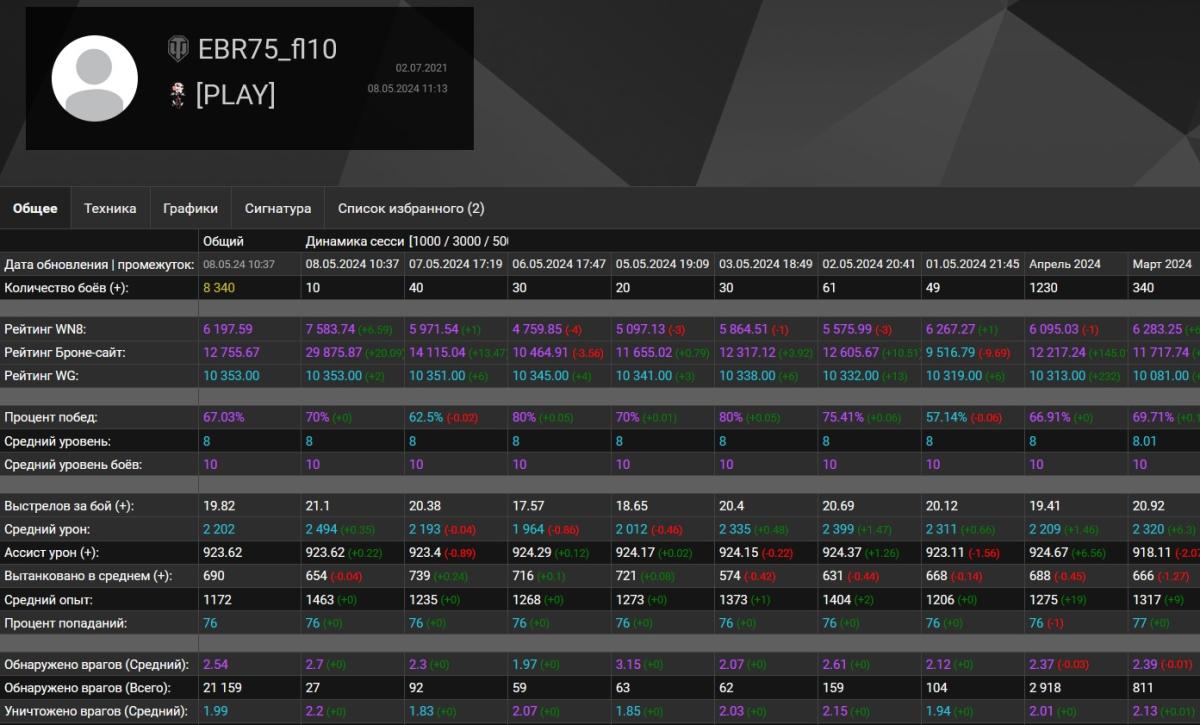Click the Ассист урон (+) row label

(x=52, y=552)
